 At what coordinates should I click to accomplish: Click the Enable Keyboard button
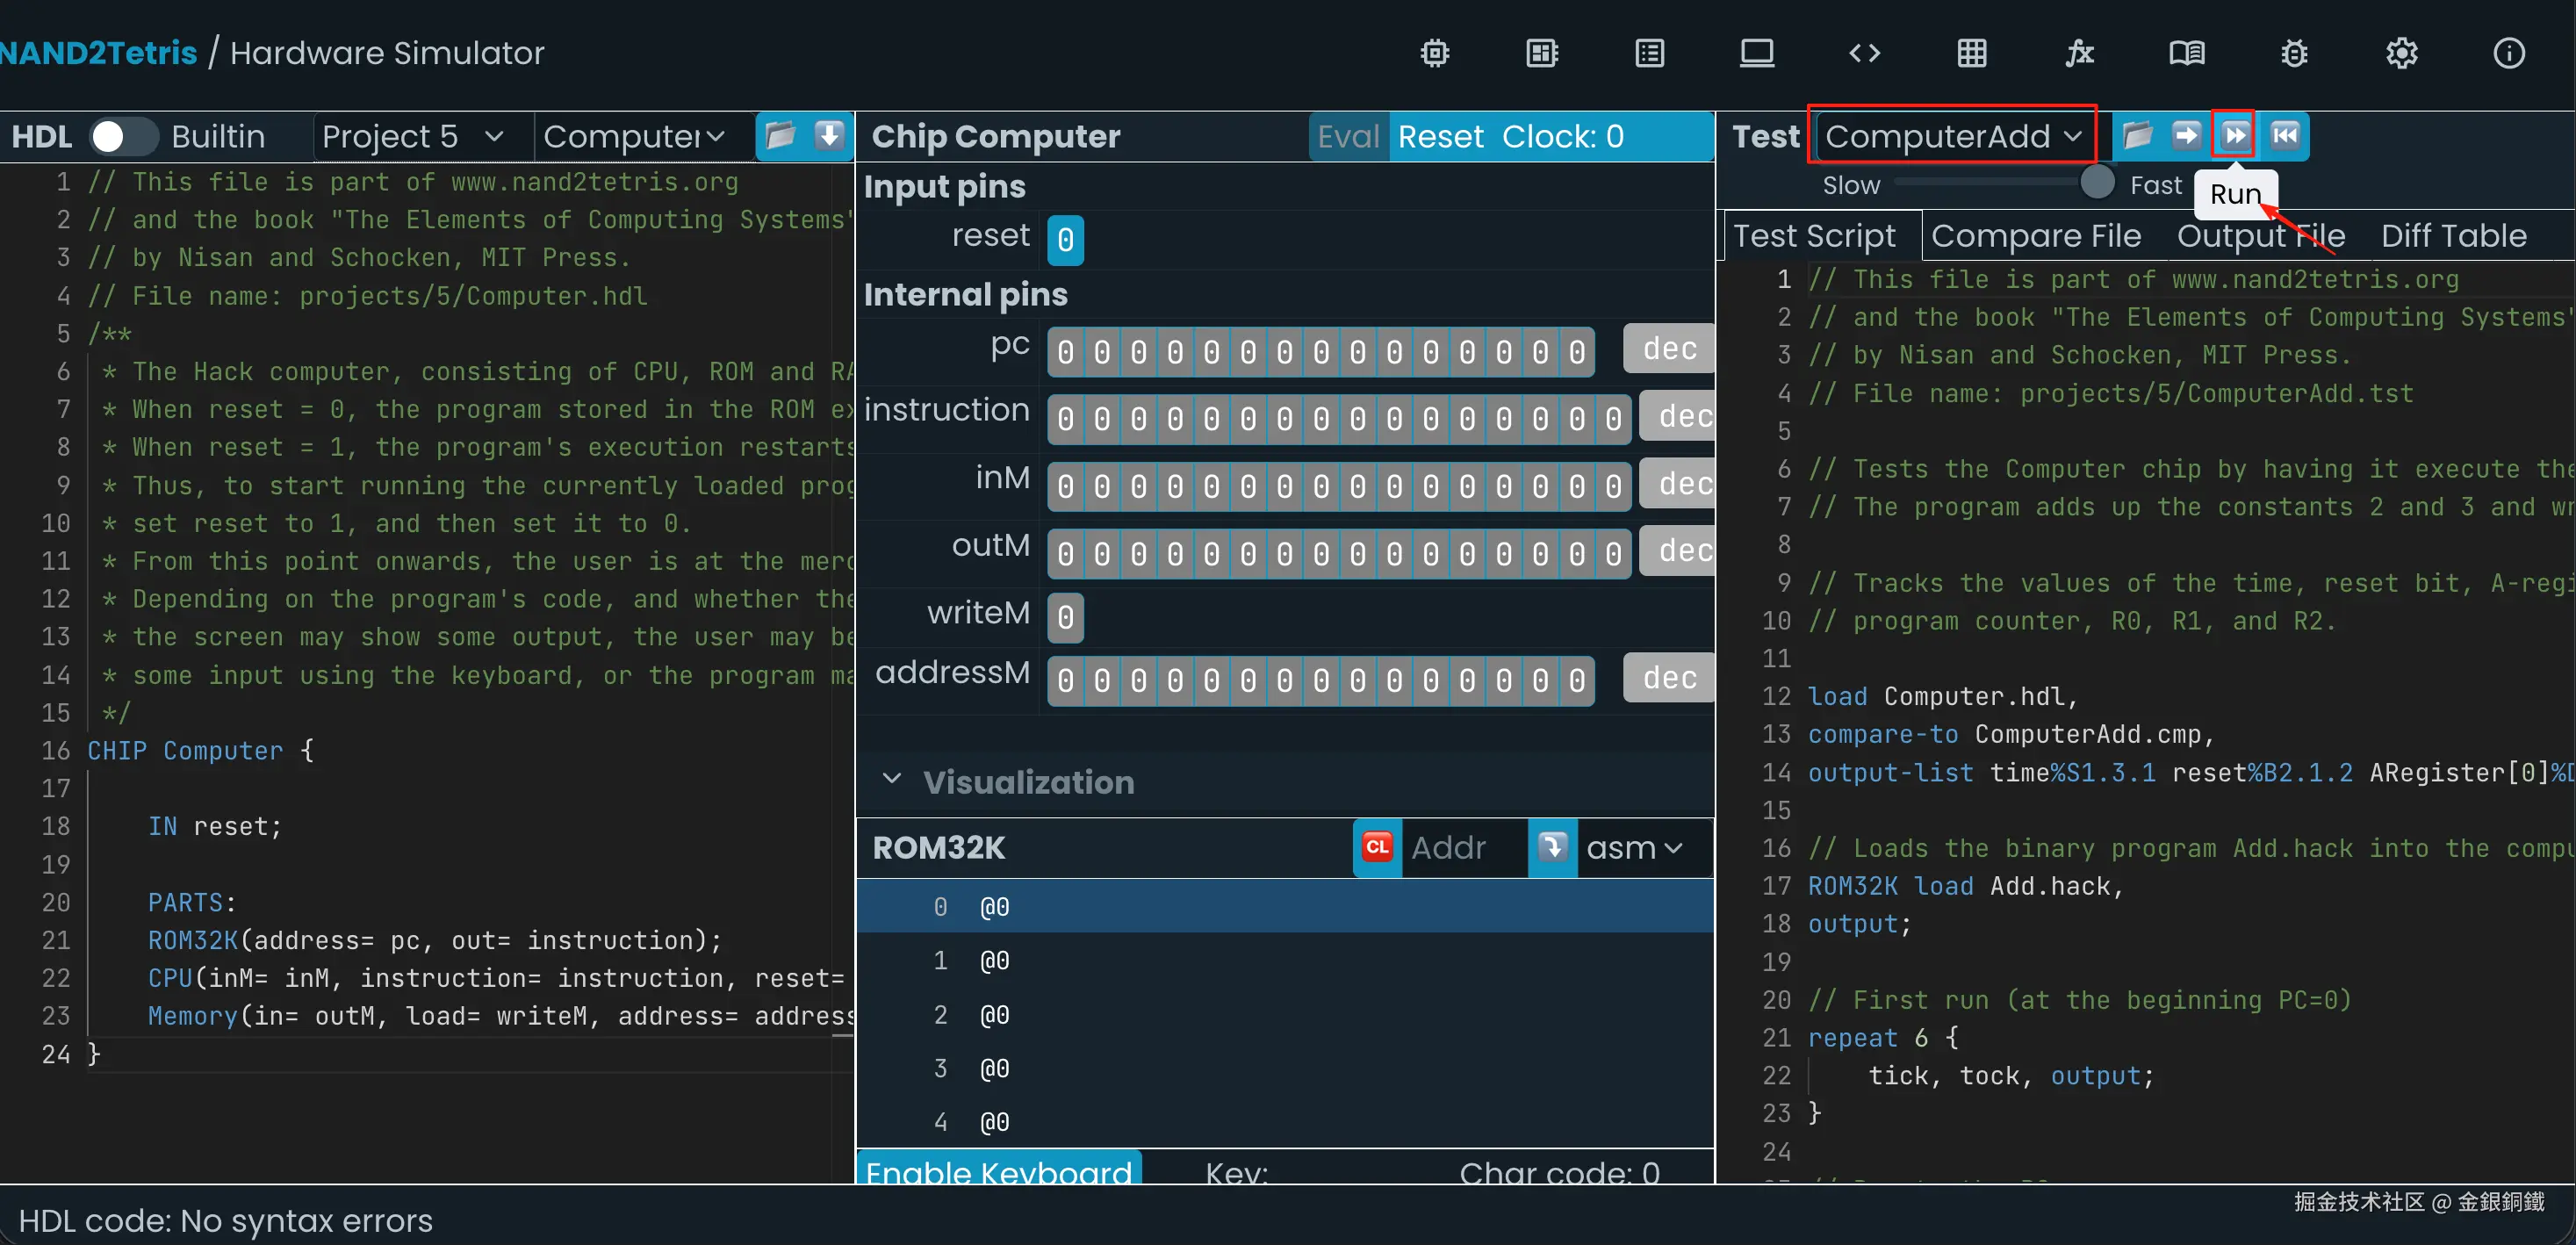click(x=998, y=1170)
